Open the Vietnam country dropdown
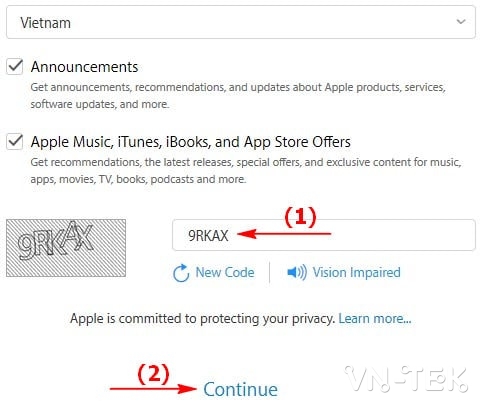 coord(241,22)
